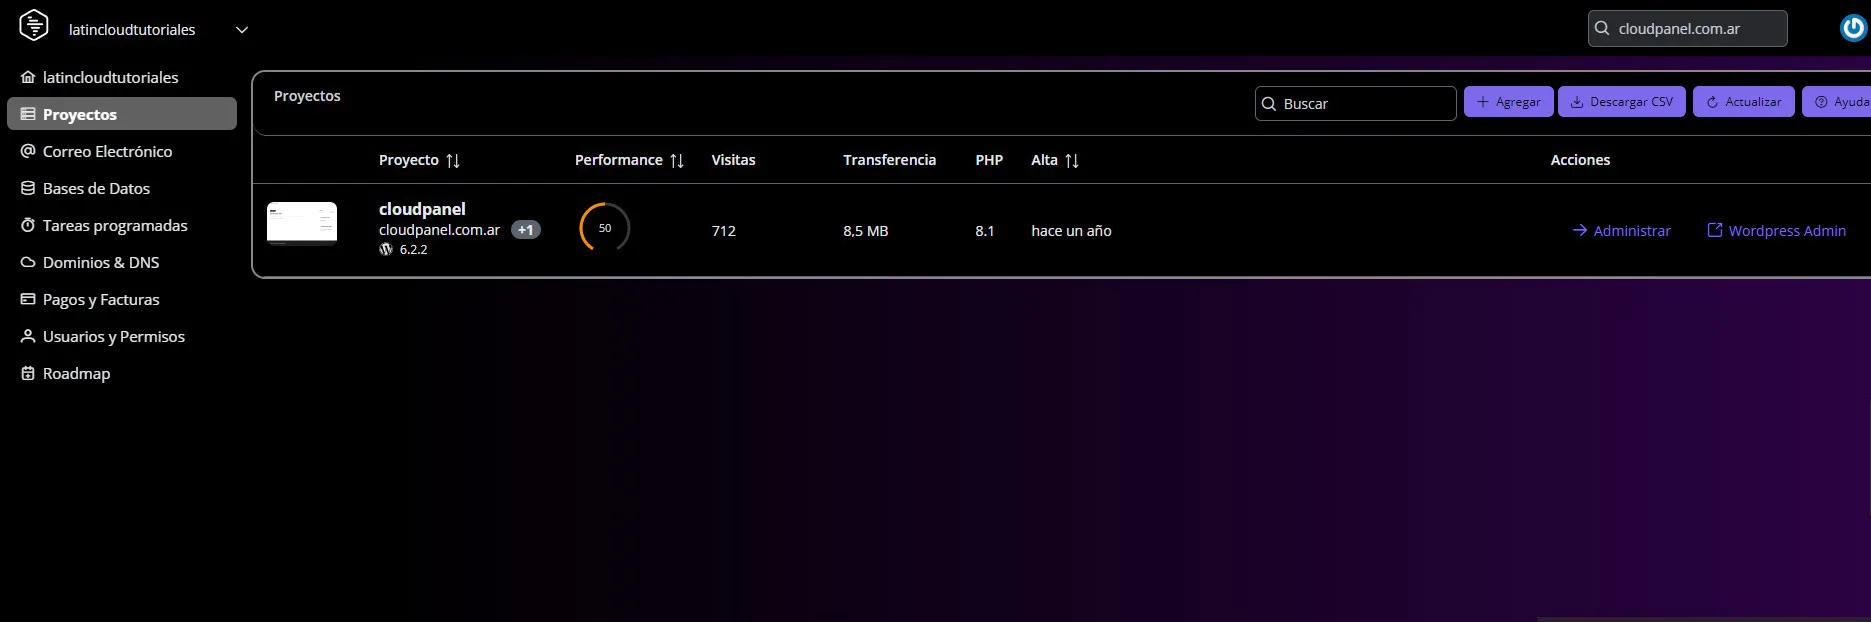The width and height of the screenshot is (1871, 622).
Task: Sort by Proyecto column arrows
Action: pos(453,160)
